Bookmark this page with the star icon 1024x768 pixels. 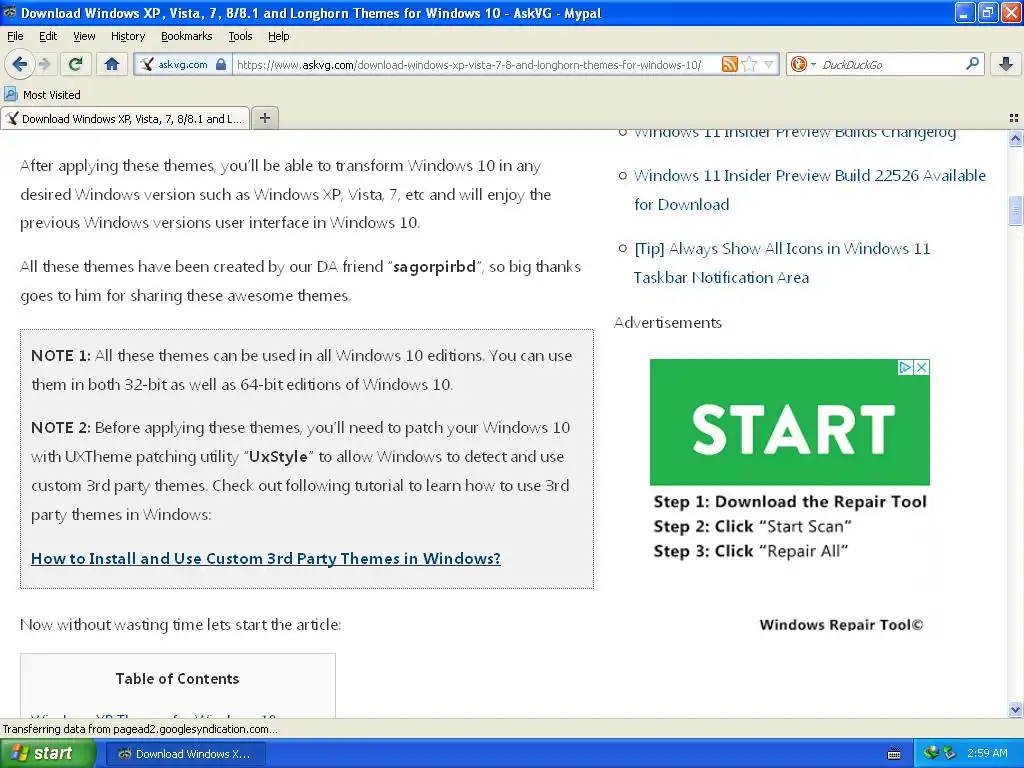coord(749,64)
